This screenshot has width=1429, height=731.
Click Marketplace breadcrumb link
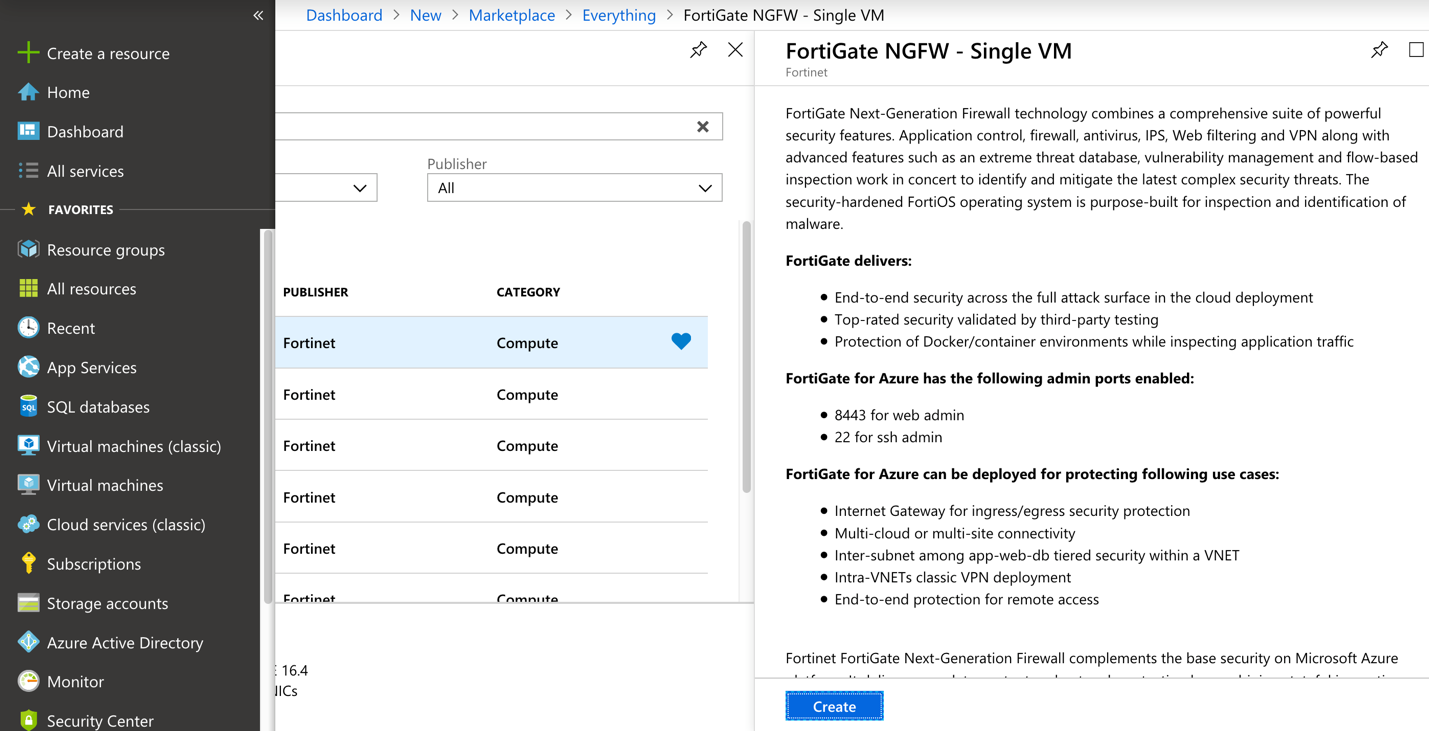pos(512,15)
